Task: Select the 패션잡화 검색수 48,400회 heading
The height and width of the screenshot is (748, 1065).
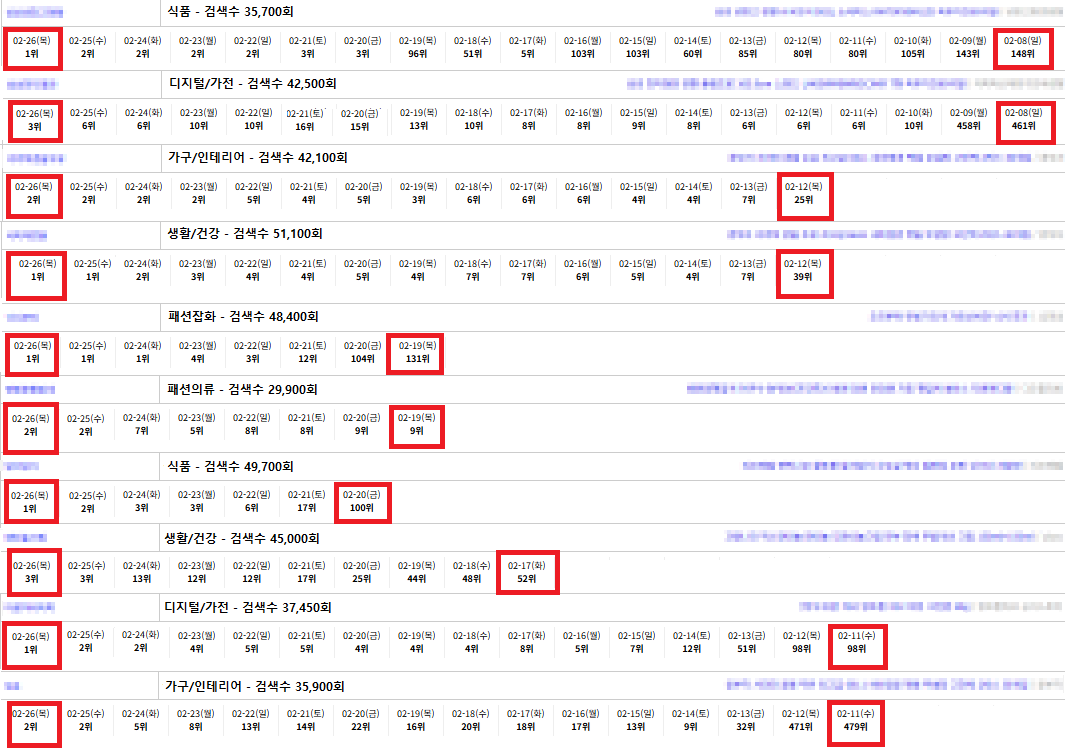Action: click(x=242, y=316)
